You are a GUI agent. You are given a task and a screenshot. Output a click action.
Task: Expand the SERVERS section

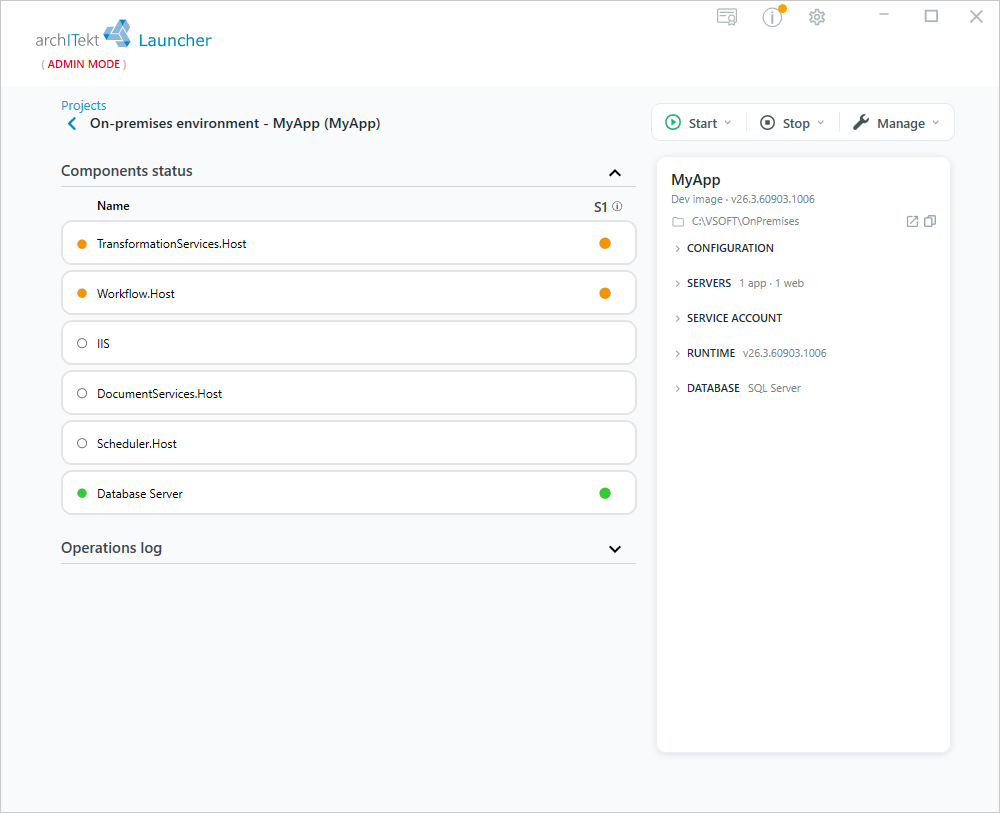point(739,283)
